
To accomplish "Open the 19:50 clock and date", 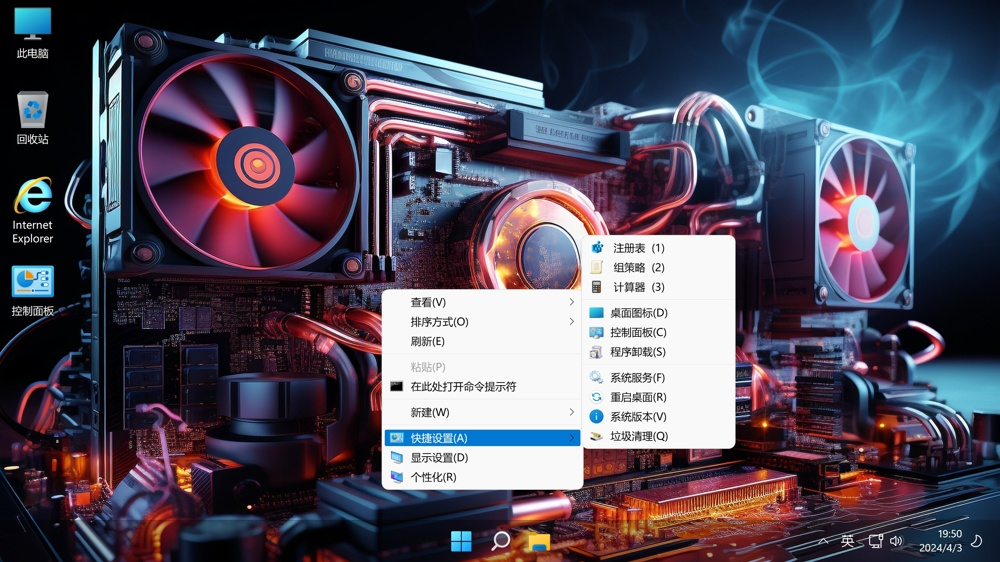I will (941, 541).
